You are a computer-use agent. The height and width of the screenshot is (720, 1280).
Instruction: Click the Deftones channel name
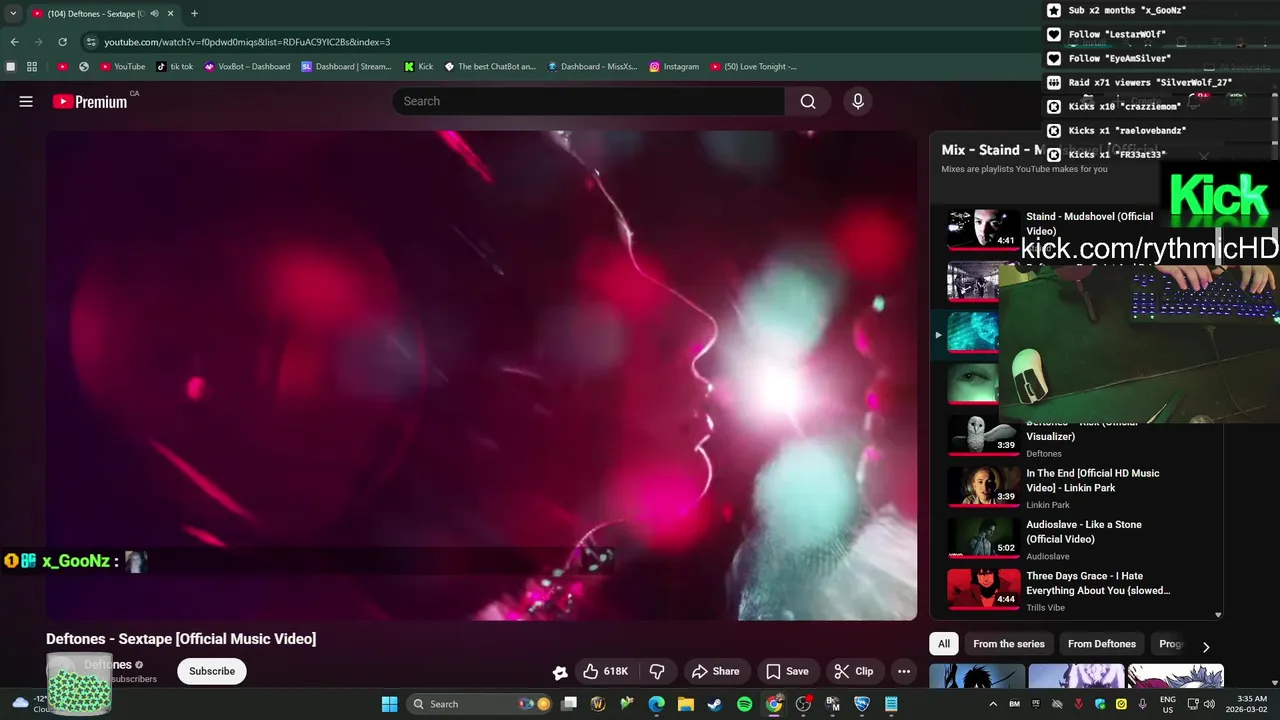[x=108, y=664]
